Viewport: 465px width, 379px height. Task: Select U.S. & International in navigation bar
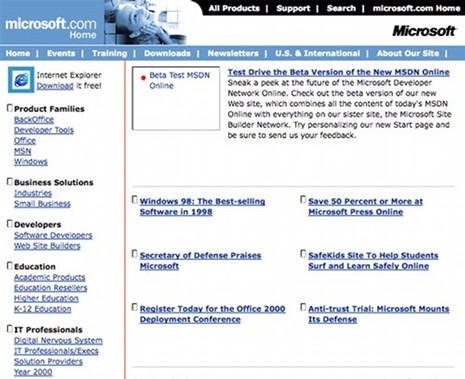[x=318, y=53]
